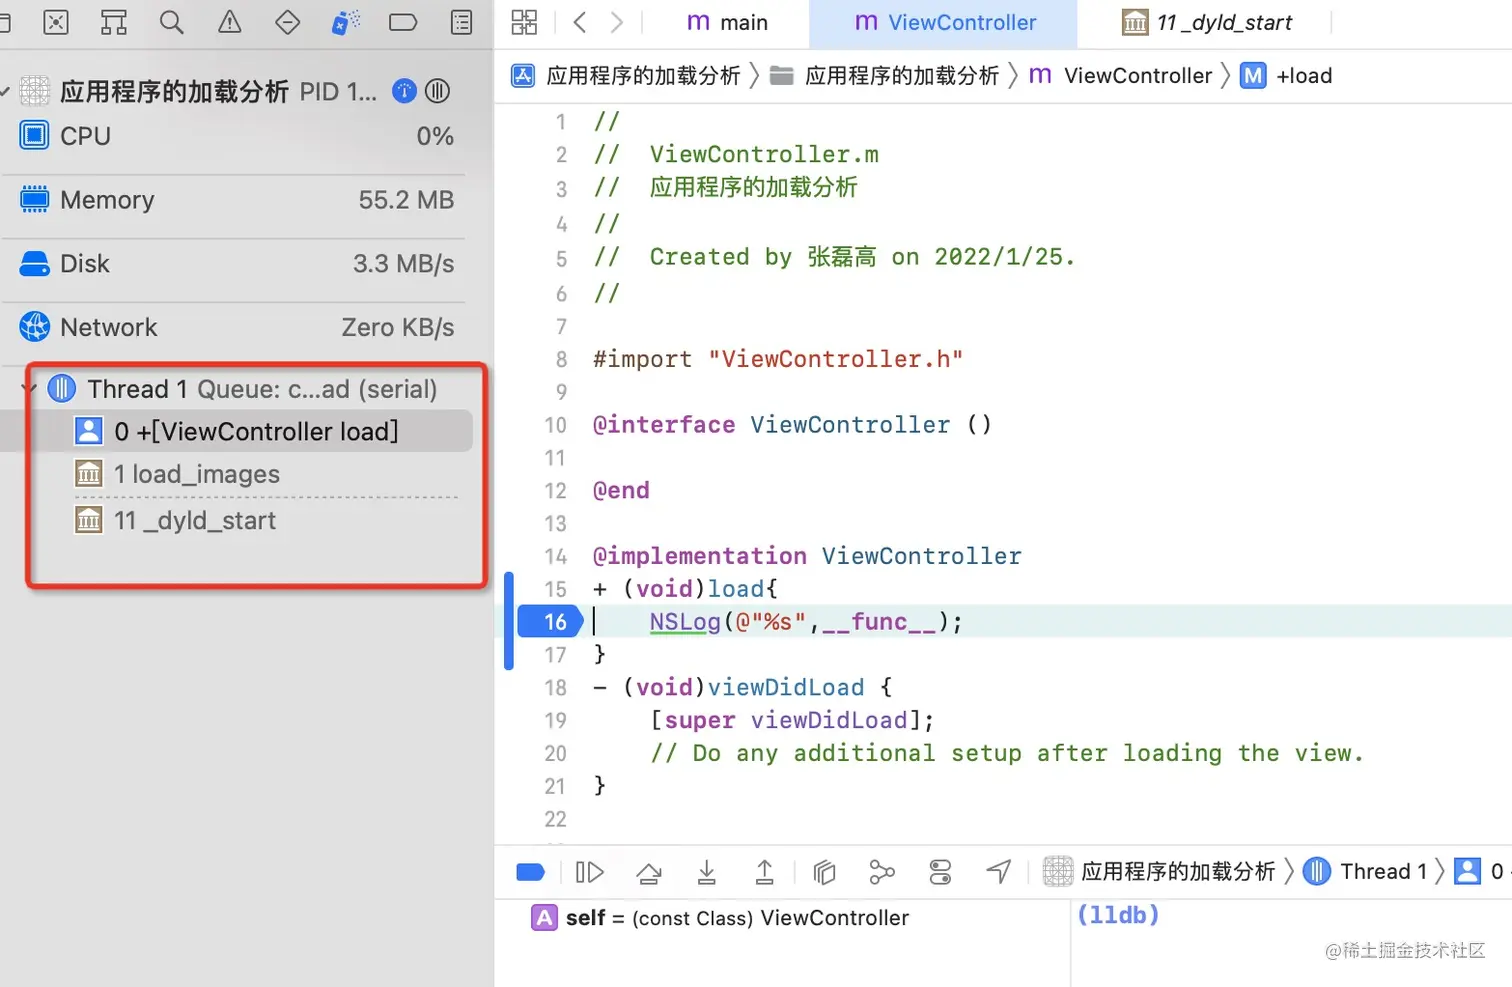
Task: Click the "ViewController.h" import string
Action: coord(836,359)
